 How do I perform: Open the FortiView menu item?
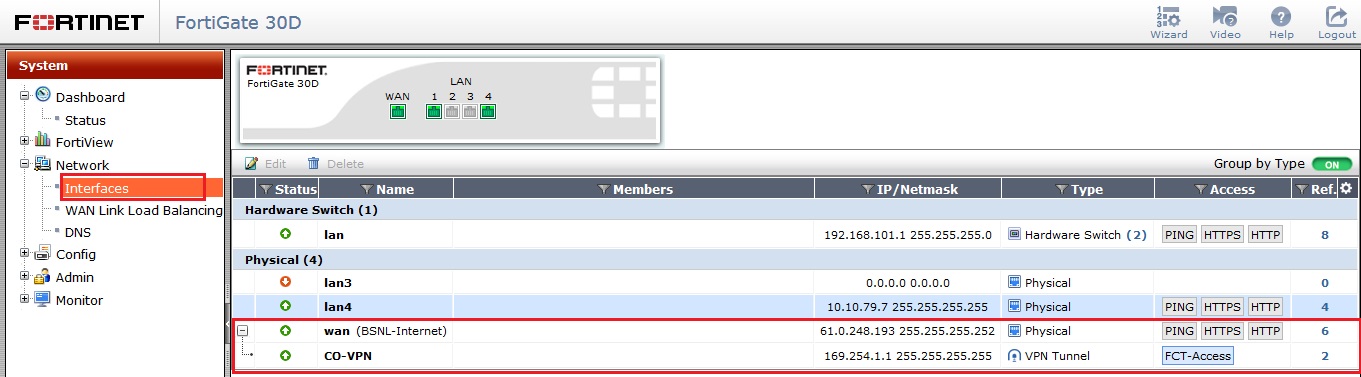coord(85,142)
